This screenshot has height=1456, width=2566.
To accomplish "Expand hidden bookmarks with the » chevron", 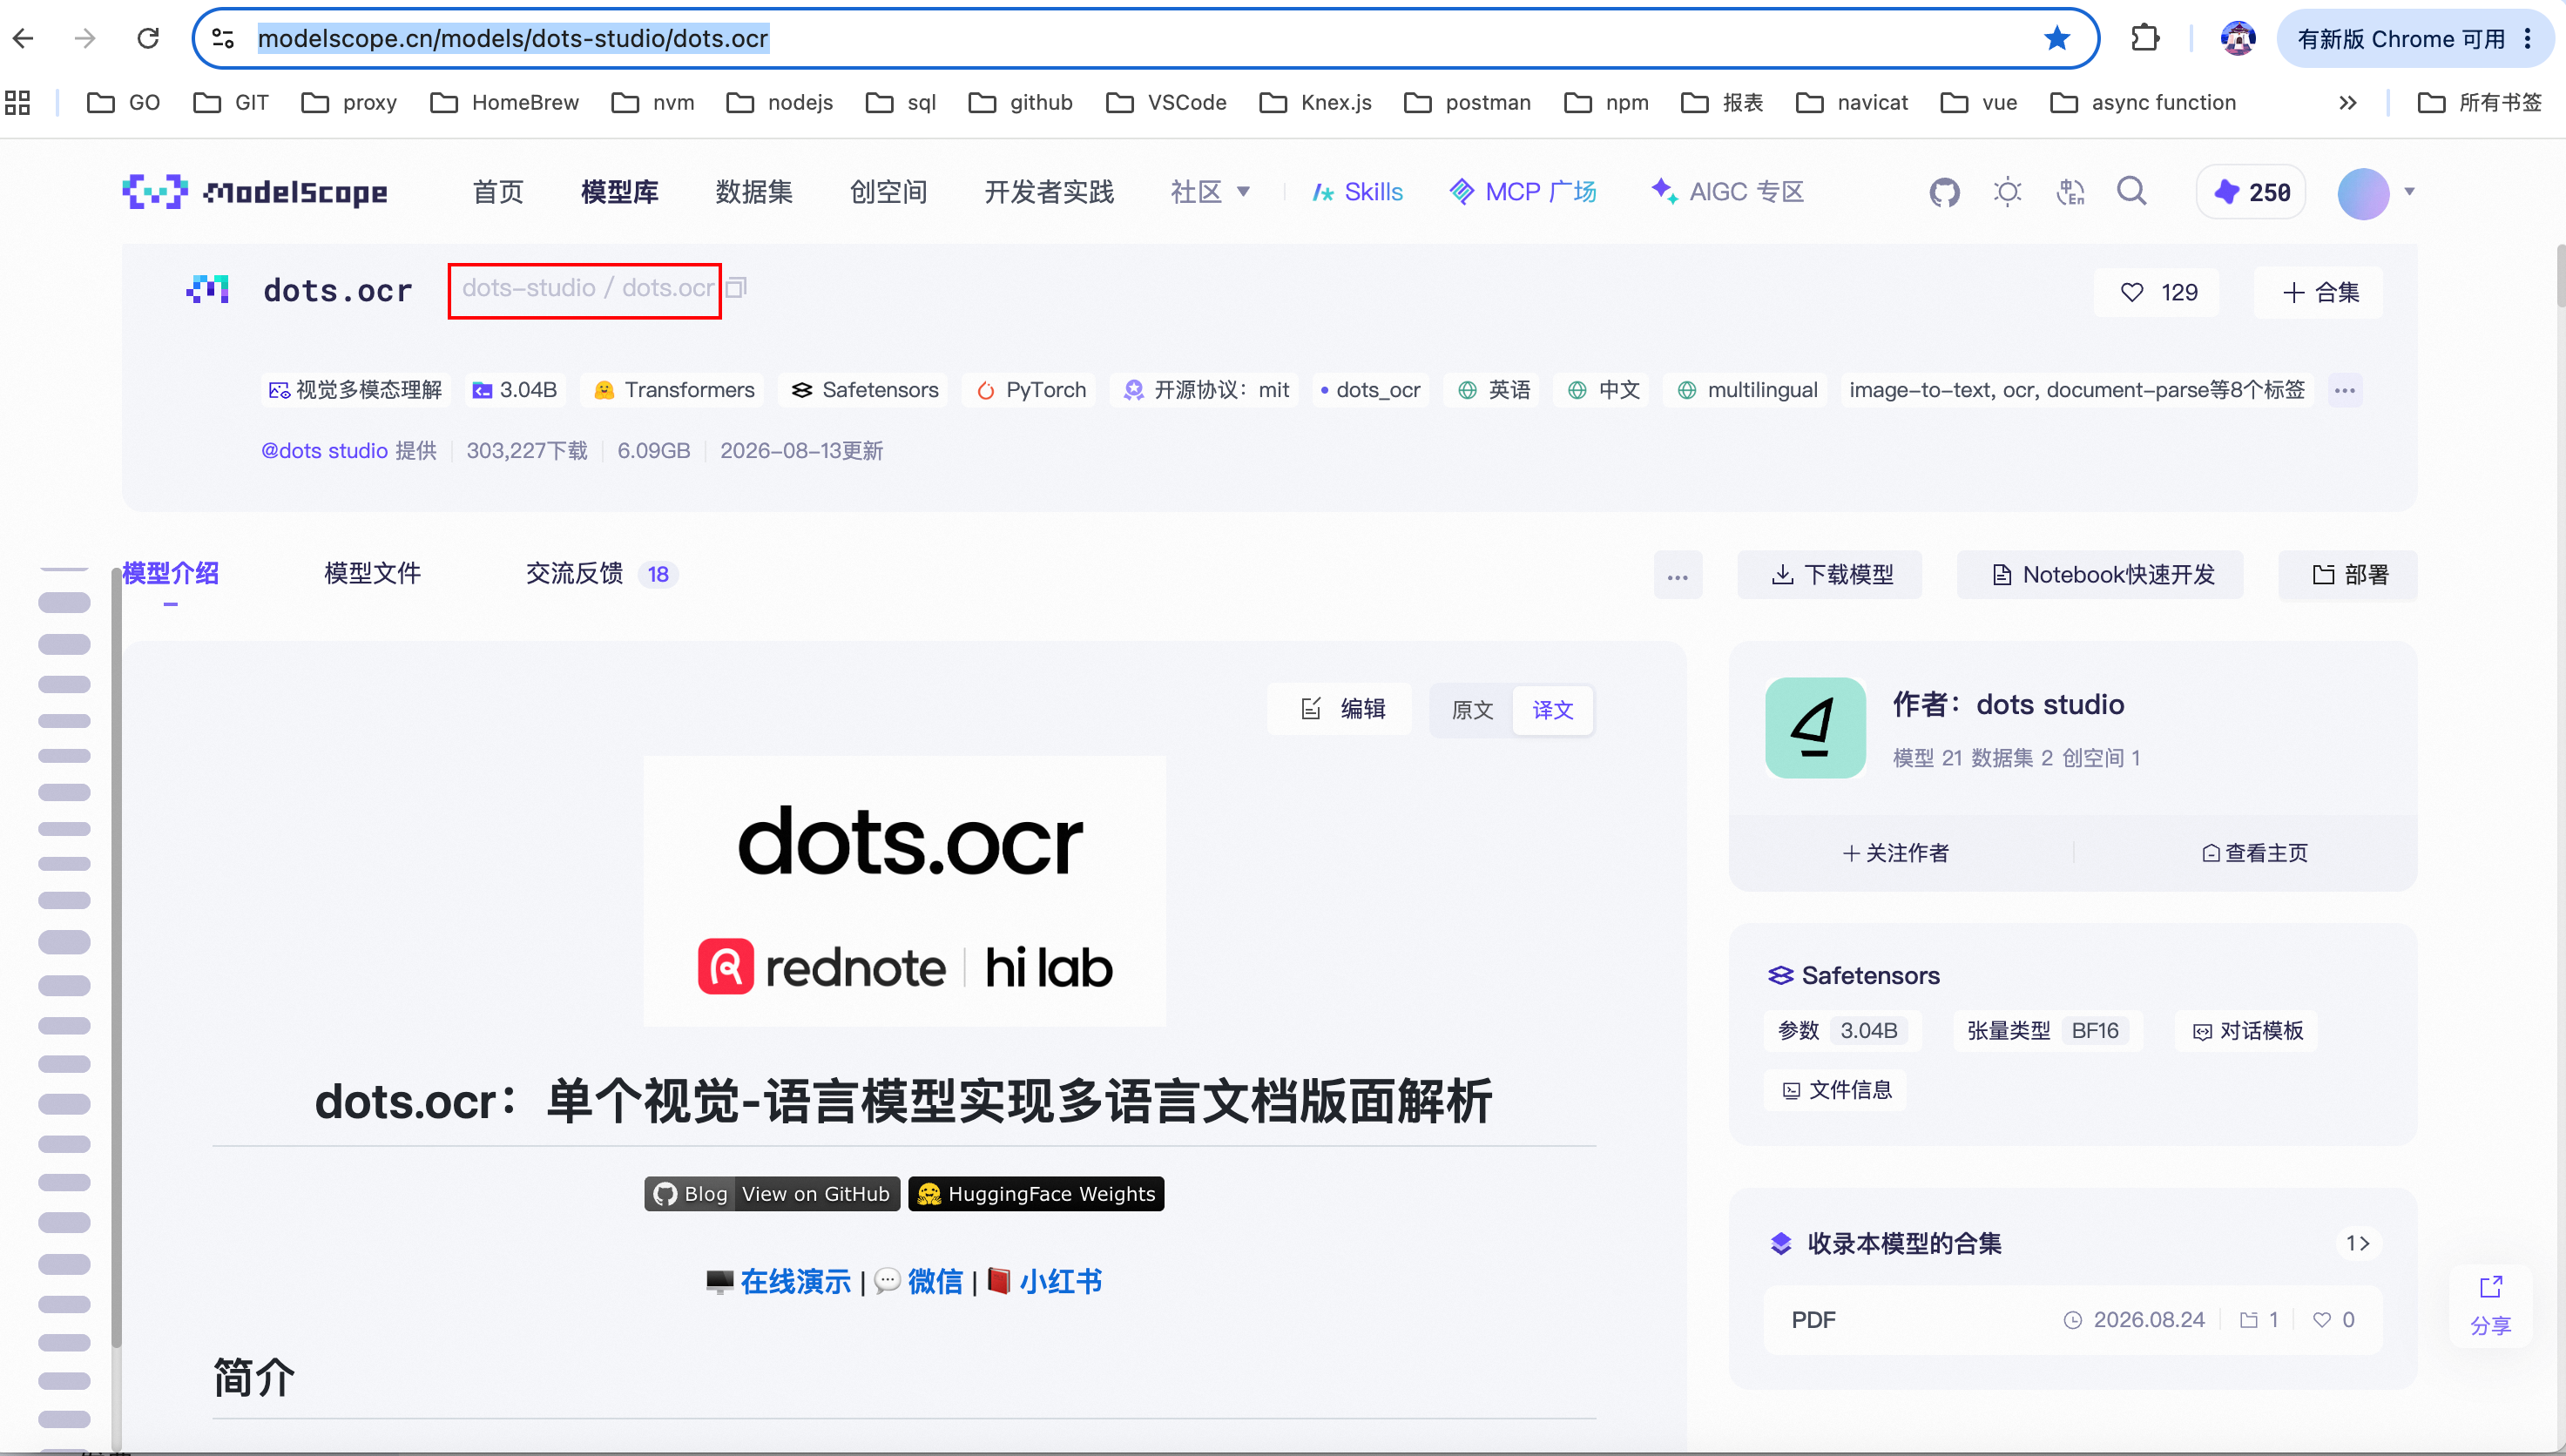I will (2347, 102).
